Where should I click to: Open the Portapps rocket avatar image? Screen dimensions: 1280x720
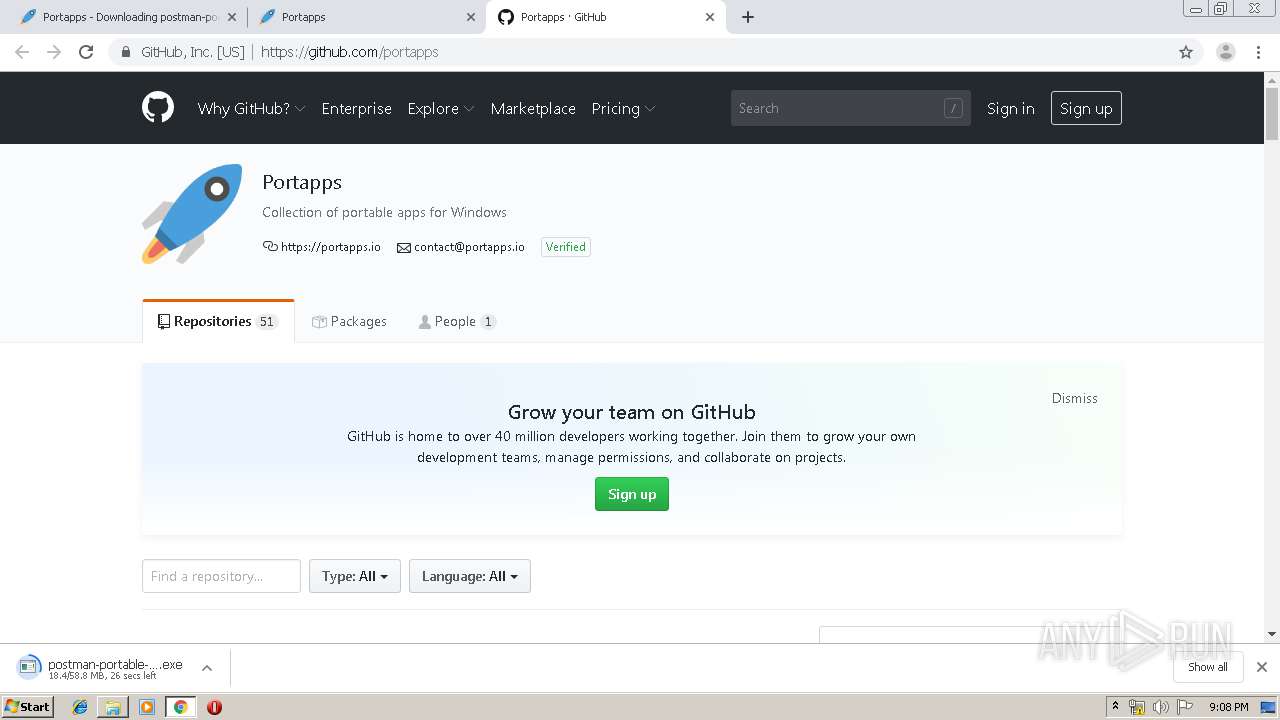click(192, 214)
